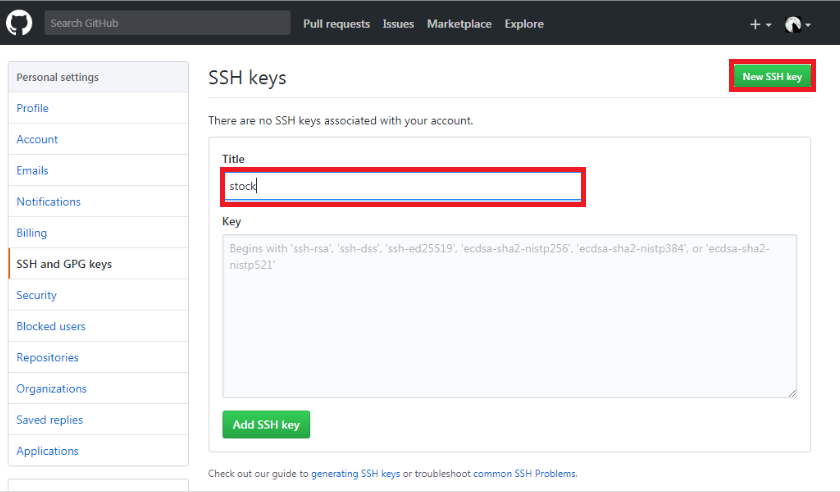Open the plus create-new dropdown
This screenshot has height=492, width=840.
coord(761,24)
